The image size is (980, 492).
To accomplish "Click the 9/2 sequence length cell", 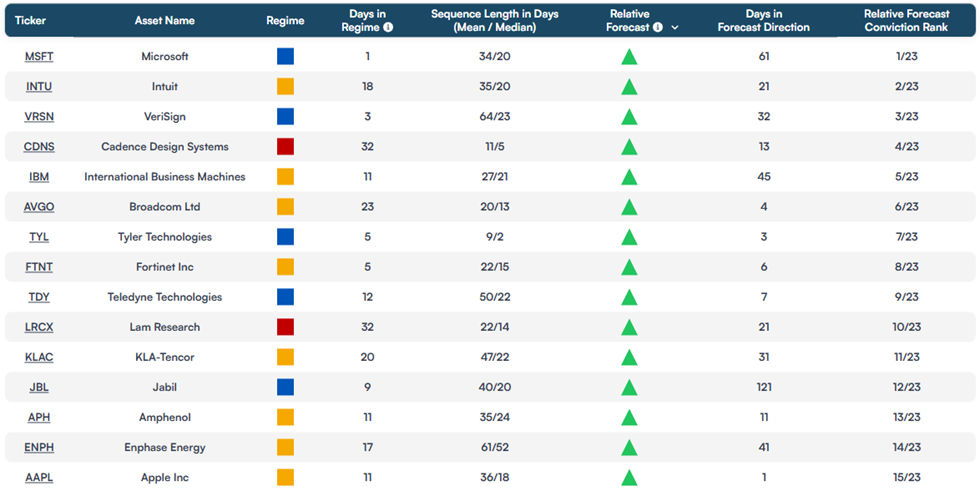I will (494, 237).
